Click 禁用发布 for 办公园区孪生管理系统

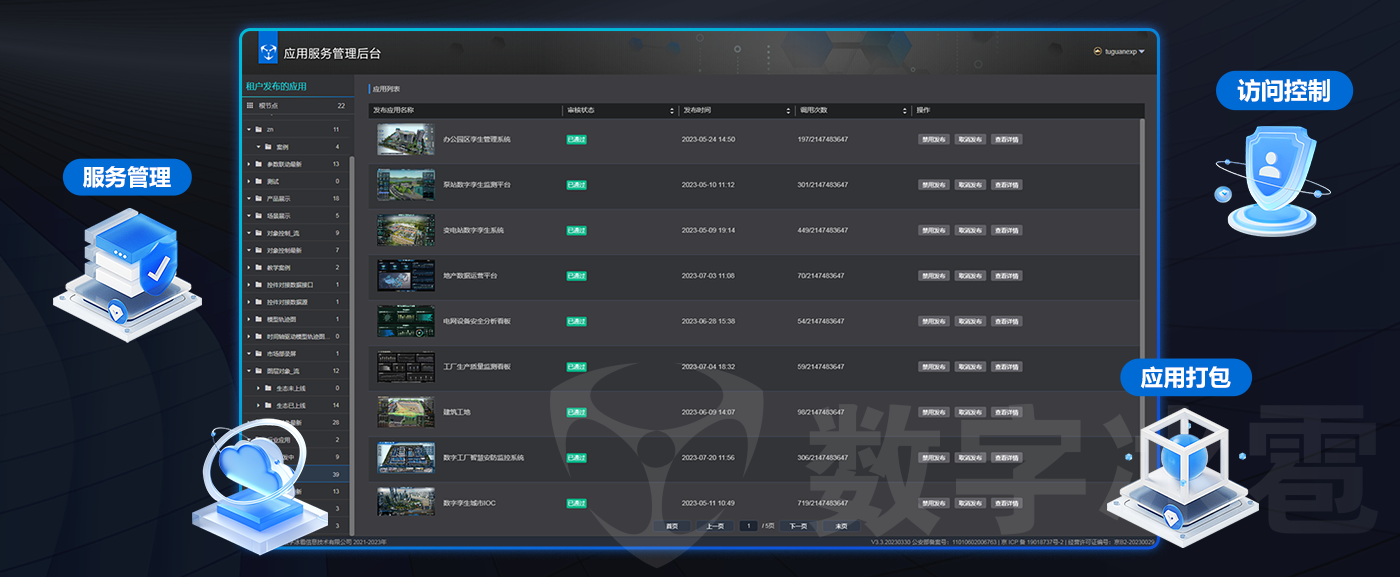(x=933, y=140)
